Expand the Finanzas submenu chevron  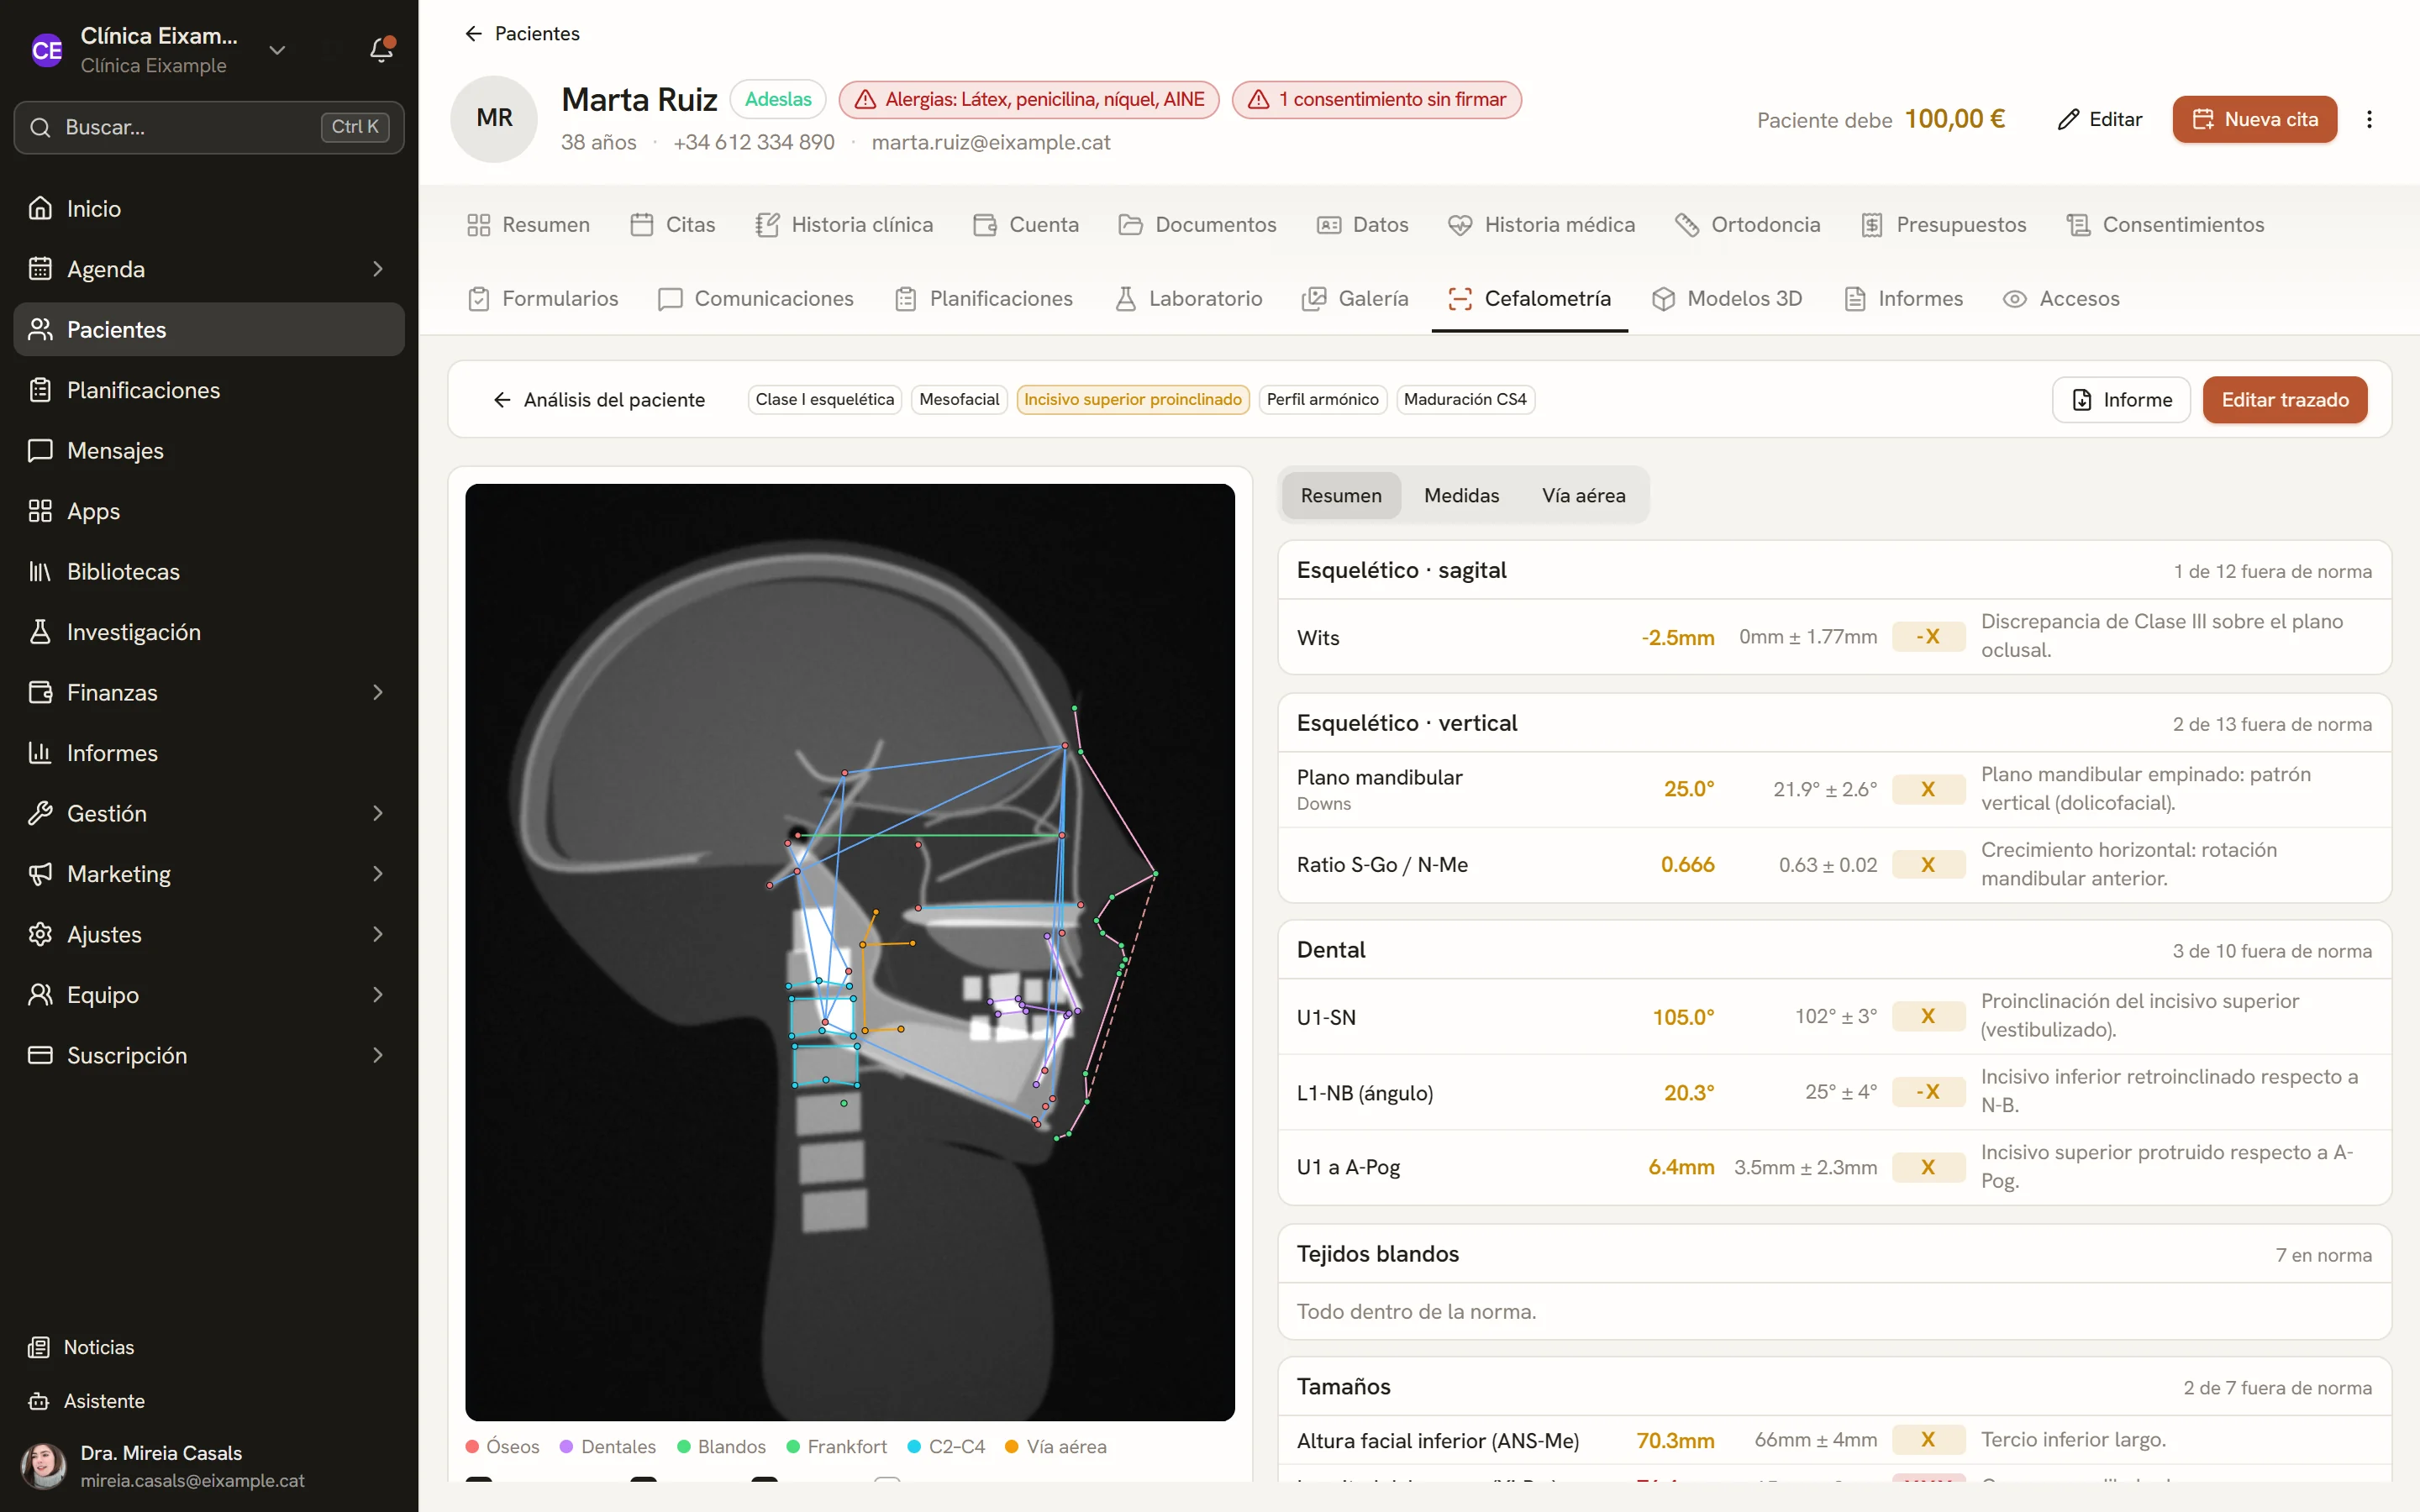(378, 692)
